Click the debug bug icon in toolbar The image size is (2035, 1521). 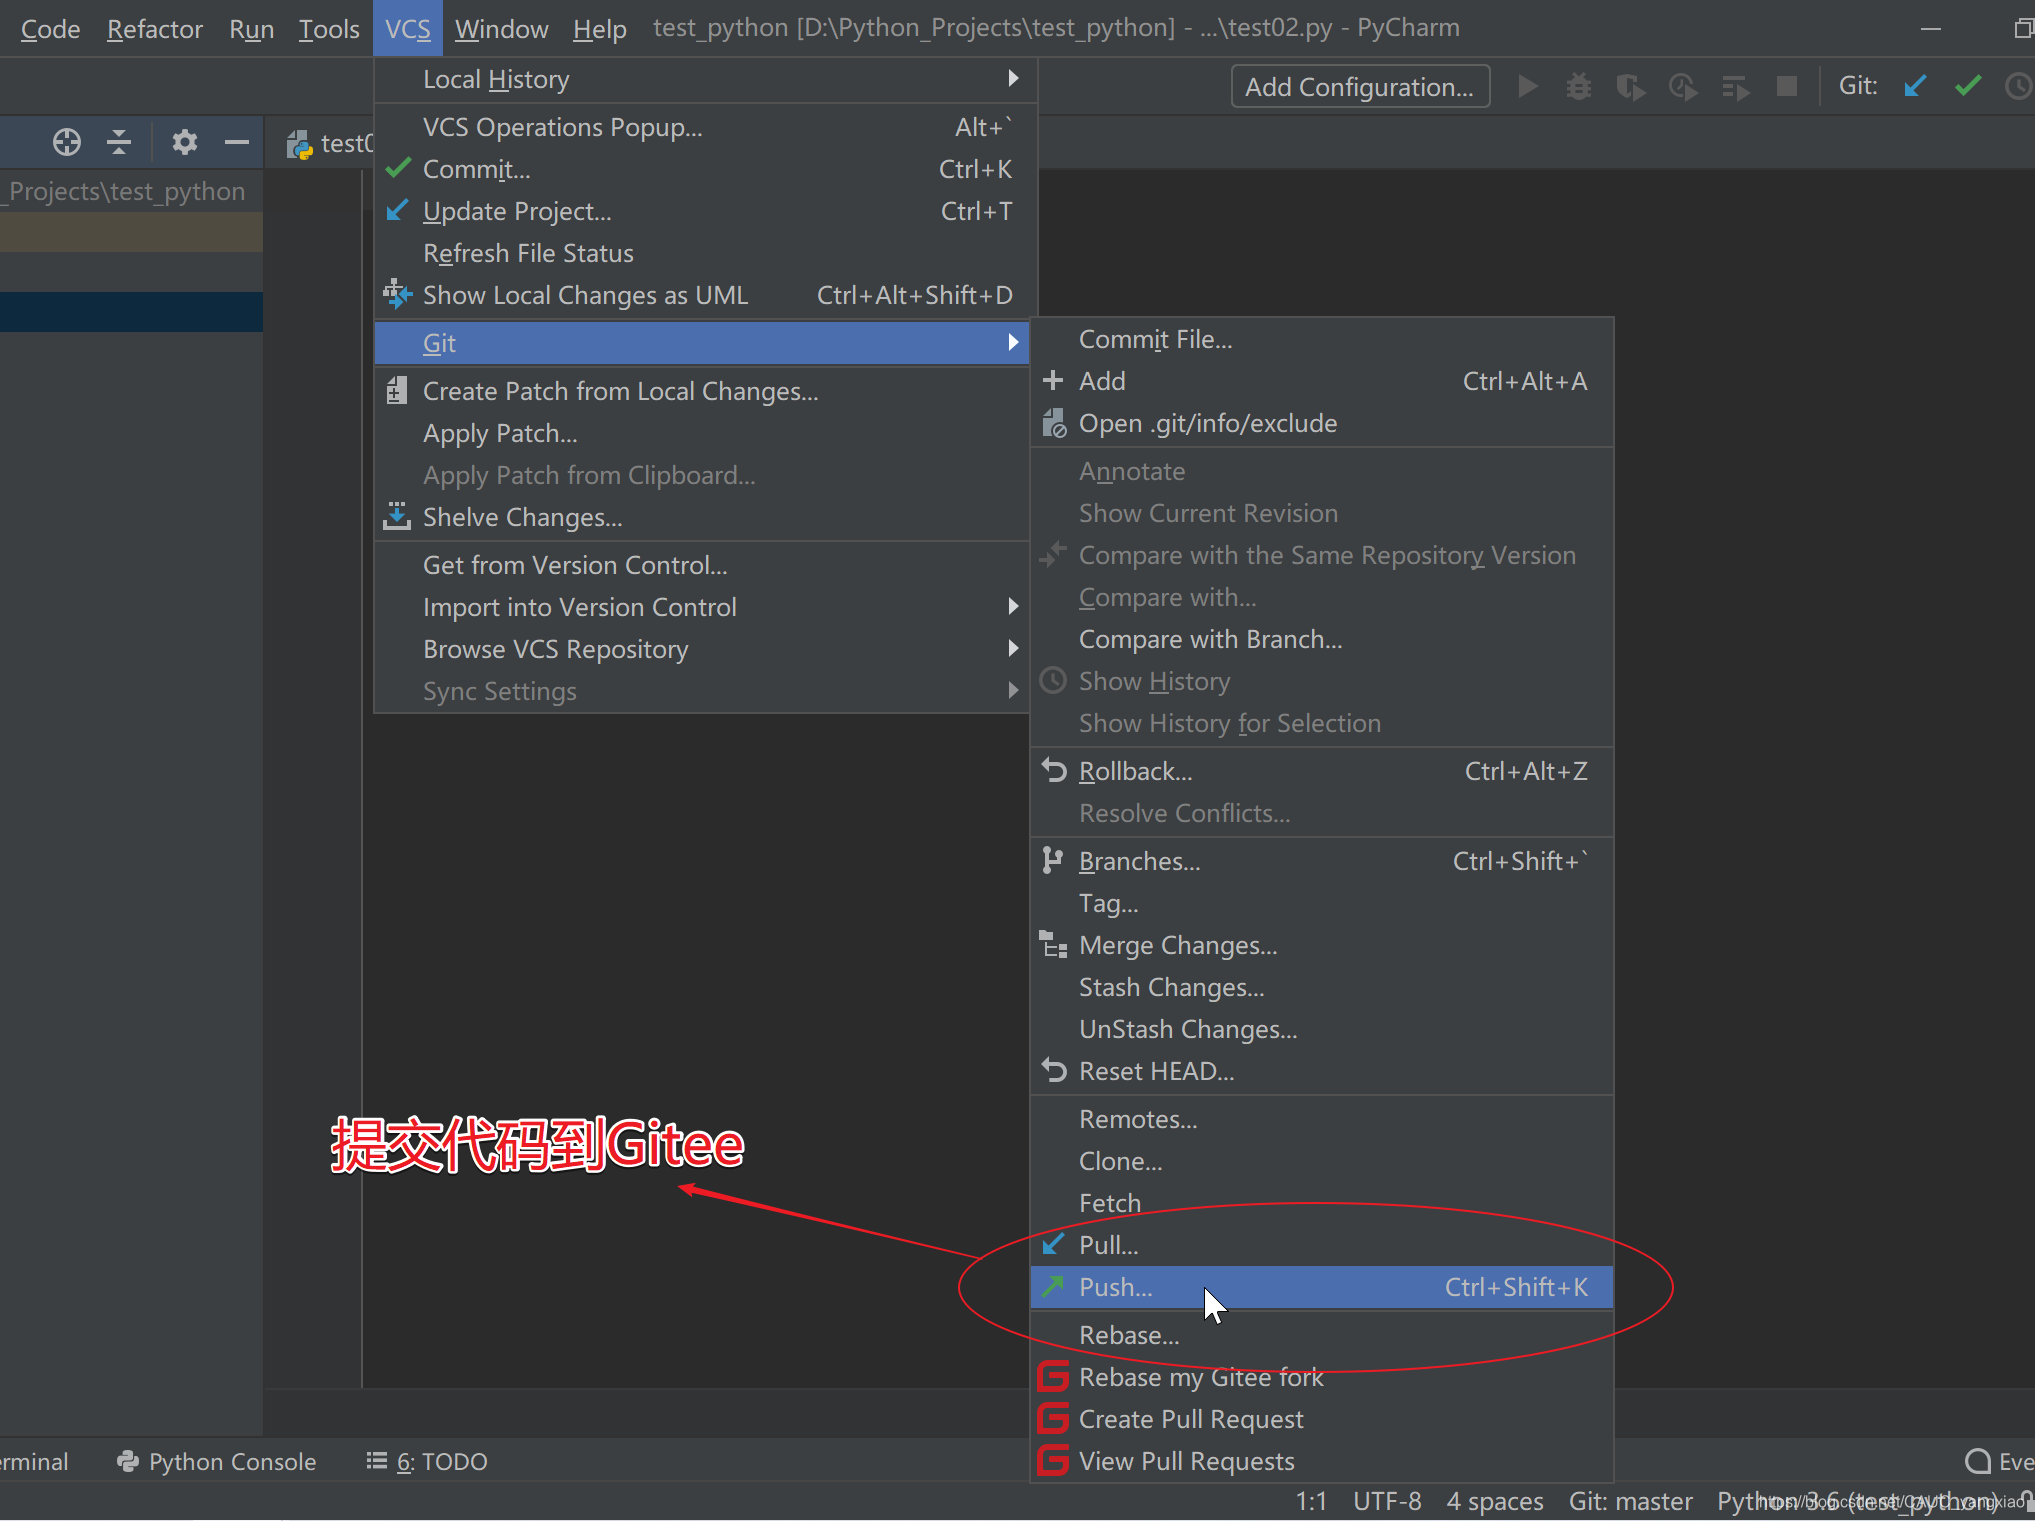coord(1579,87)
